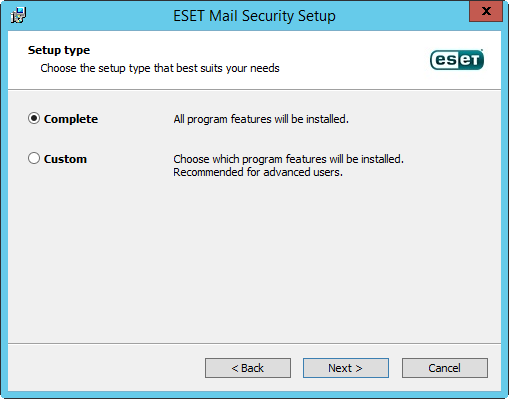Close the setup window
Viewport: 509px width, 399px height.
pyautogui.click(x=486, y=11)
